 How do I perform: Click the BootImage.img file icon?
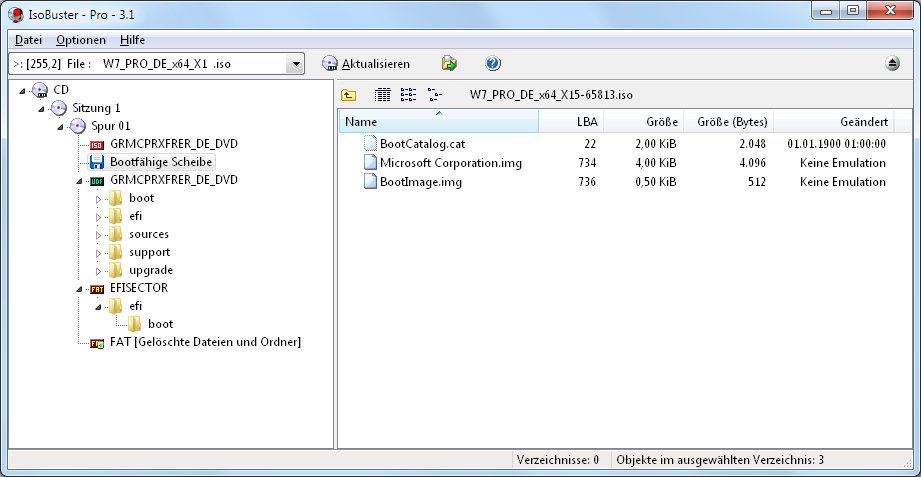(369, 182)
